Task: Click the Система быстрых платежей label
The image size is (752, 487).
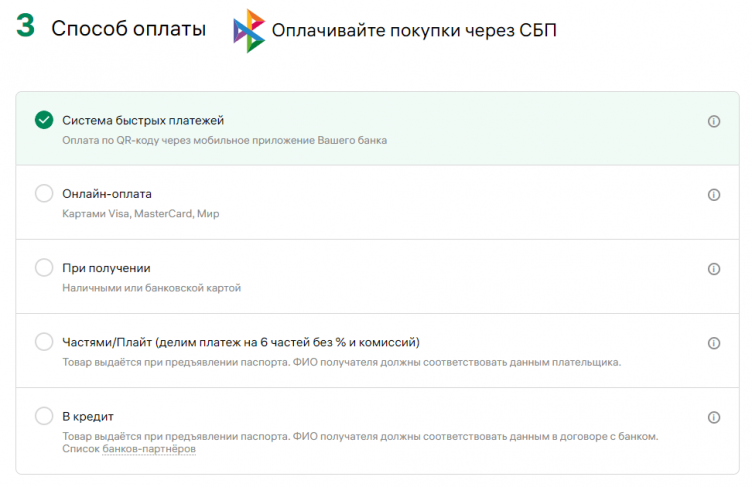Action: tap(143, 120)
